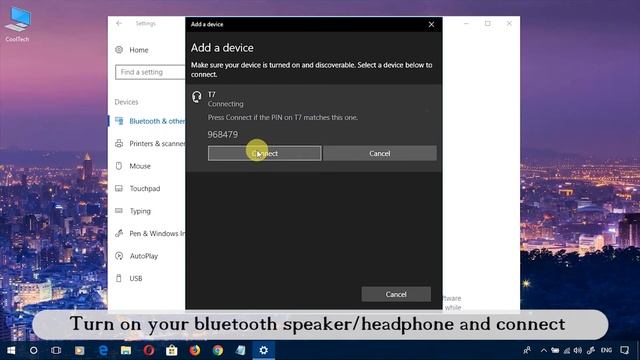Image resolution: width=640 pixels, height=360 pixels.
Task: Open Microsoft Edge from taskbar
Action: pos(103,350)
